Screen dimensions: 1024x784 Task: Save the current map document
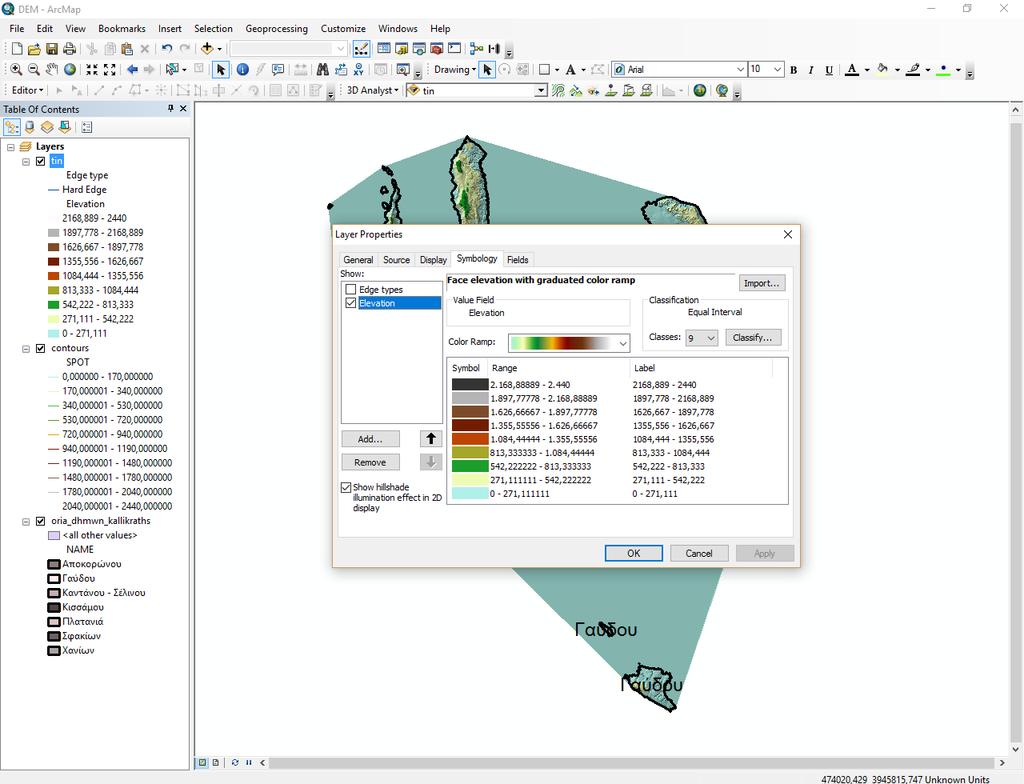pyautogui.click(x=52, y=48)
